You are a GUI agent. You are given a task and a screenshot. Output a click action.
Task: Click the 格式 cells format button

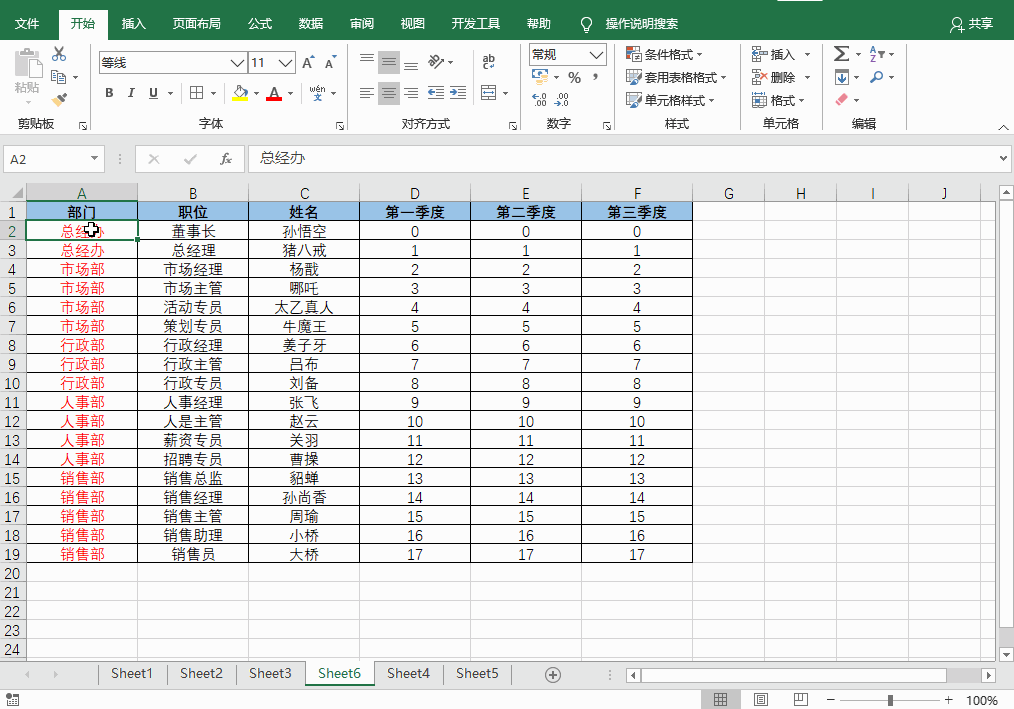click(x=778, y=100)
